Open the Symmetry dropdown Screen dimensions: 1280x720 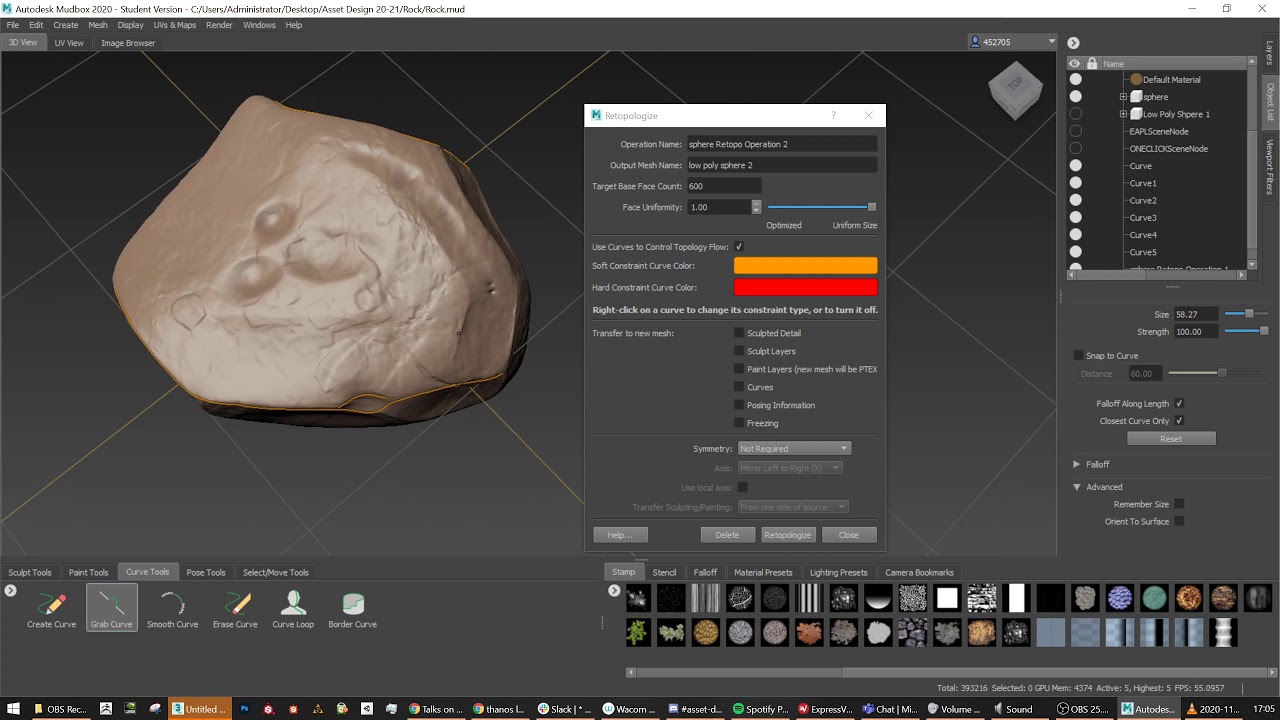tap(794, 449)
